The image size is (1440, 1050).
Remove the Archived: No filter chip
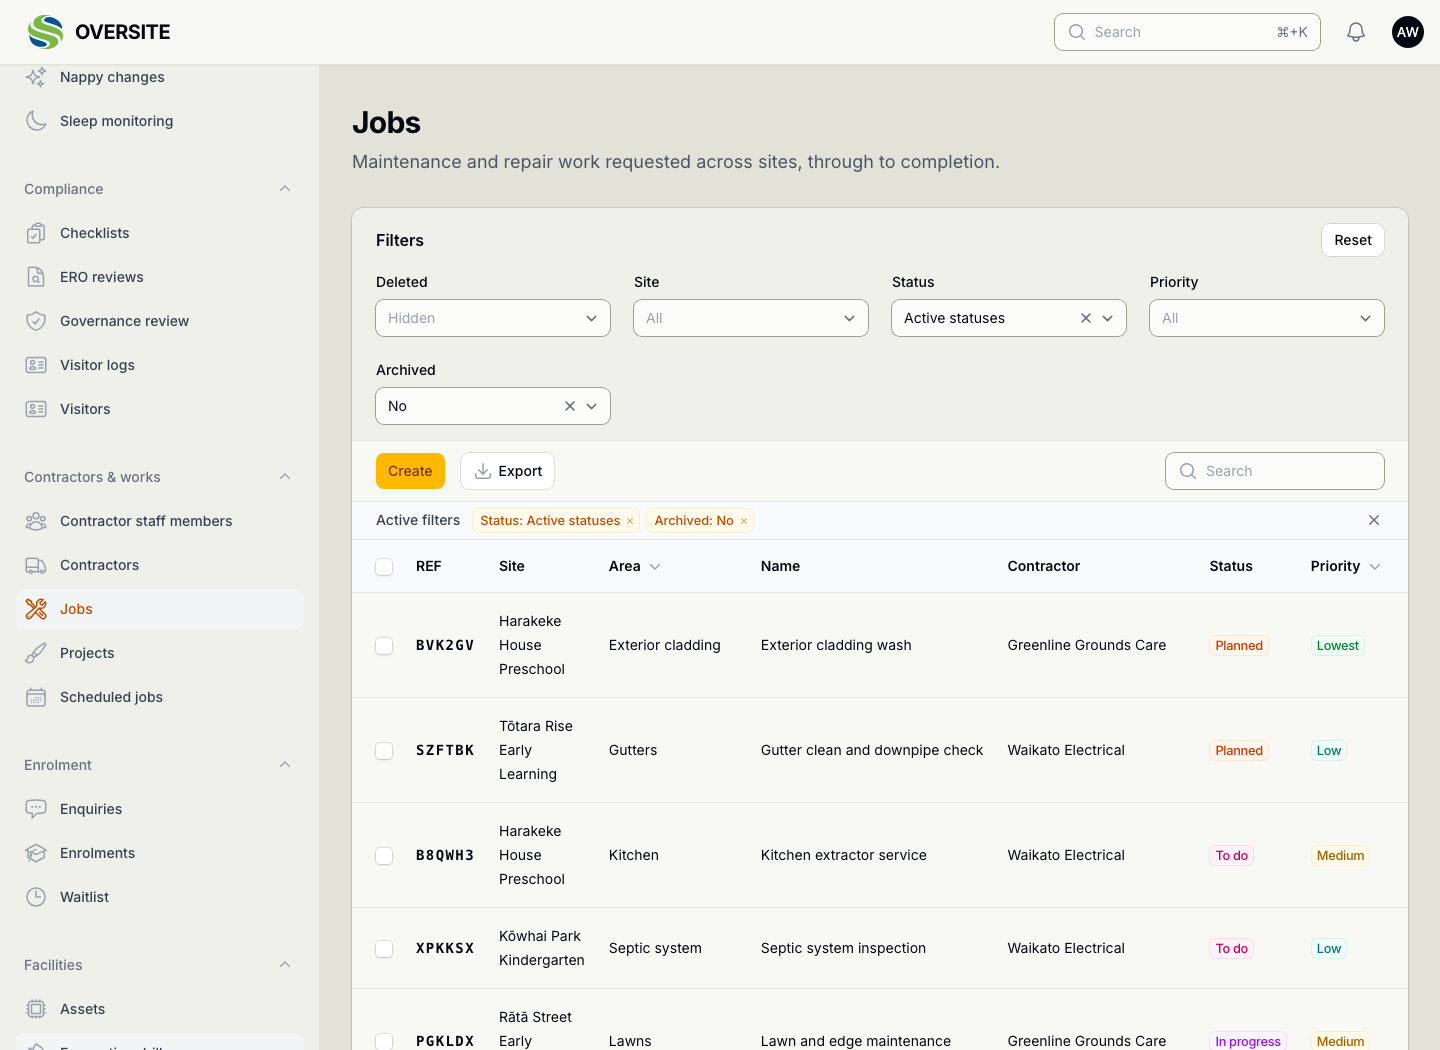(x=744, y=521)
